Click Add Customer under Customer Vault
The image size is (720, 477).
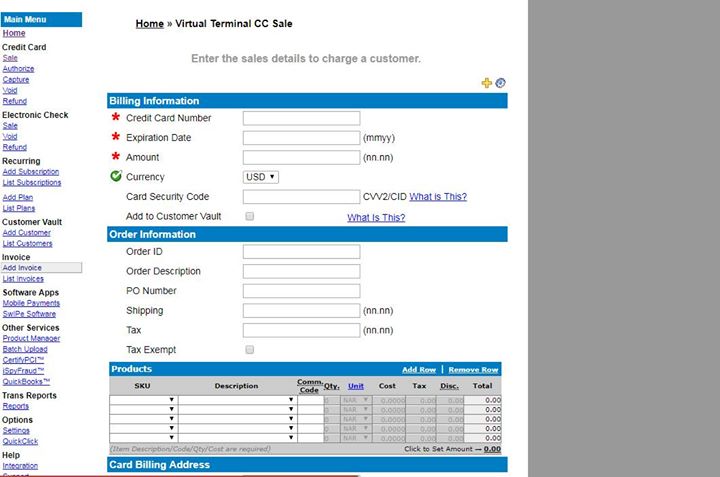(x=27, y=233)
